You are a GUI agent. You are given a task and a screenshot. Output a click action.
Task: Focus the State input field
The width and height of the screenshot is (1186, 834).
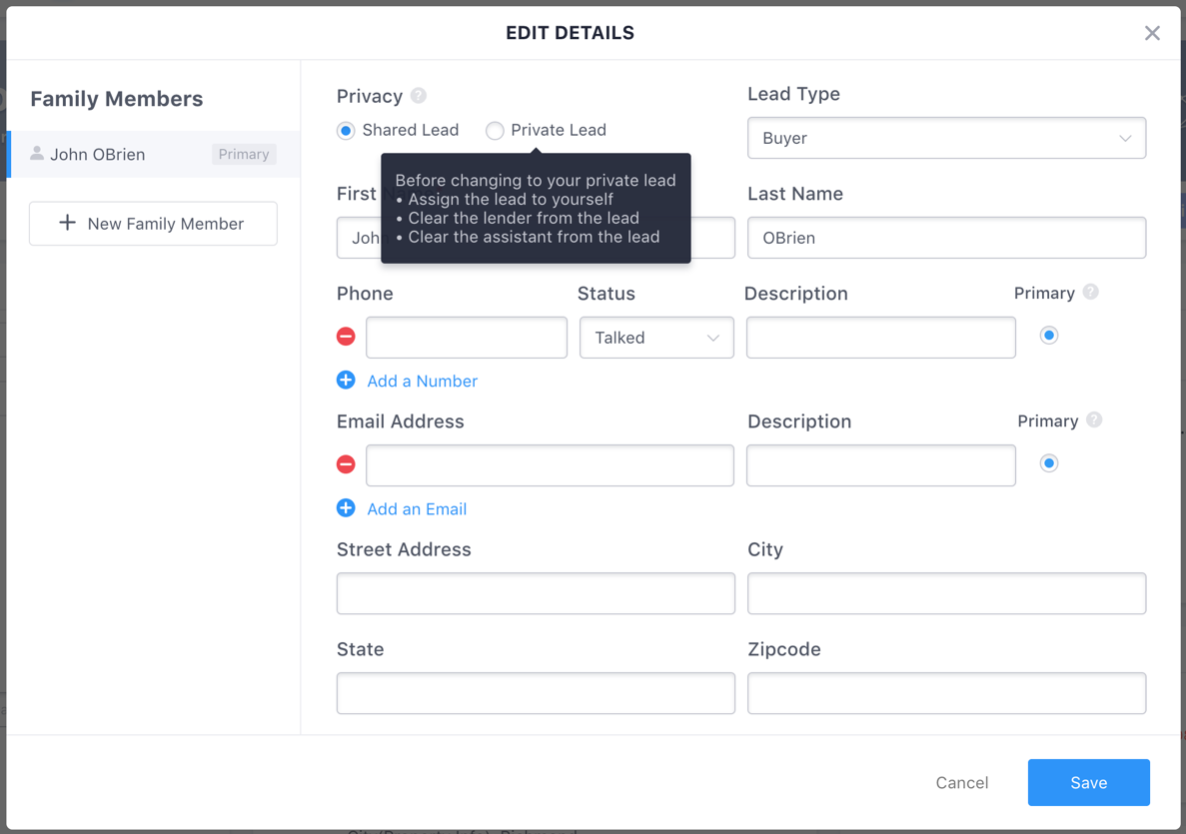point(536,693)
